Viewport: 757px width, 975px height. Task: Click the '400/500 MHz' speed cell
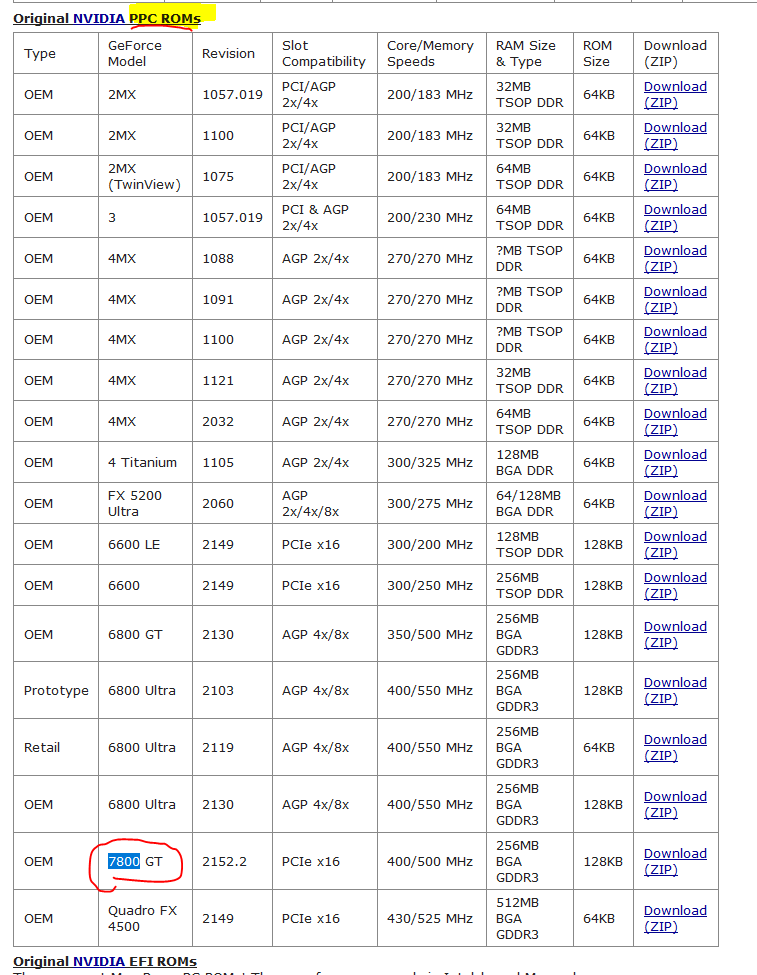click(430, 861)
